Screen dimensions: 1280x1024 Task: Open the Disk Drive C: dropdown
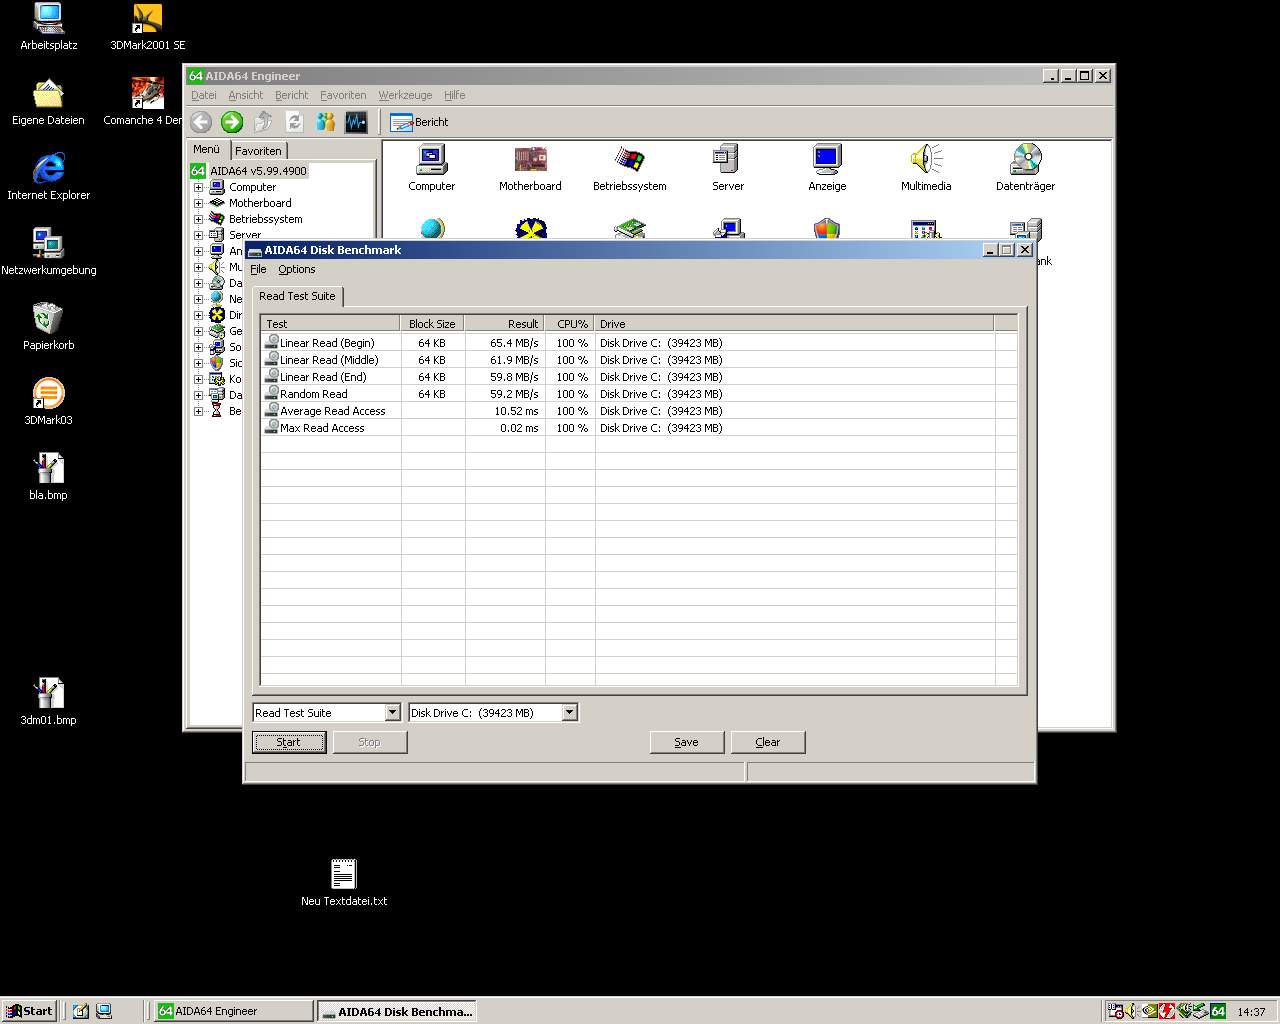click(569, 713)
